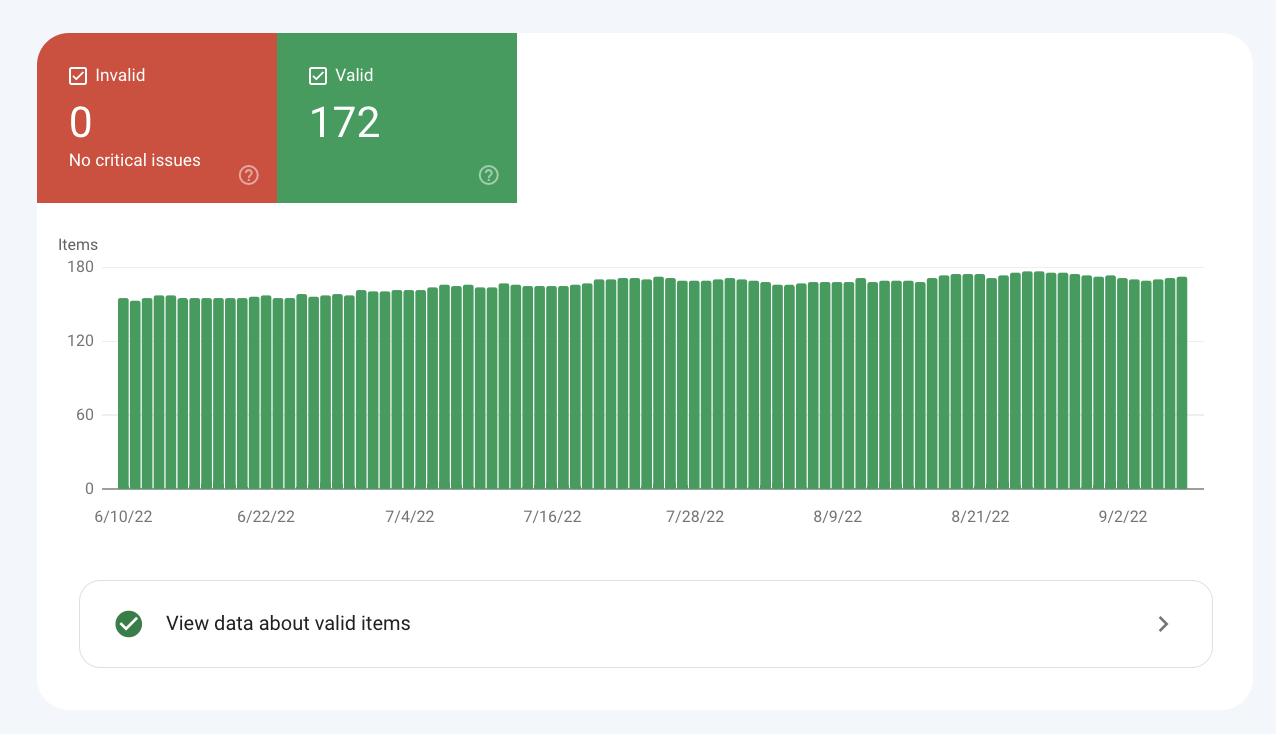Click the 180 y-axis label
Image resolution: width=1276 pixels, height=734 pixels.
pyautogui.click(x=81, y=267)
